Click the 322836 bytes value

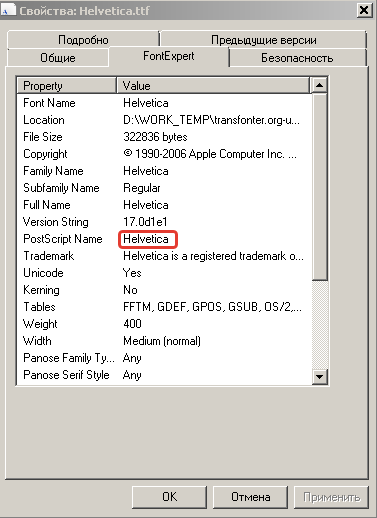(155, 137)
